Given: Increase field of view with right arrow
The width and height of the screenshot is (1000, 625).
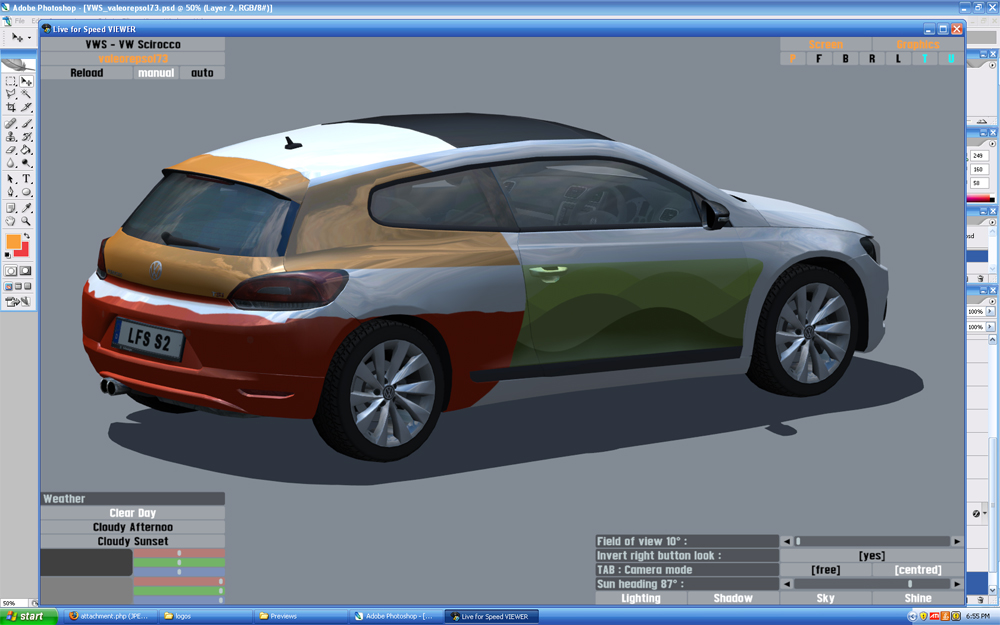Looking at the screenshot, I should [x=957, y=541].
